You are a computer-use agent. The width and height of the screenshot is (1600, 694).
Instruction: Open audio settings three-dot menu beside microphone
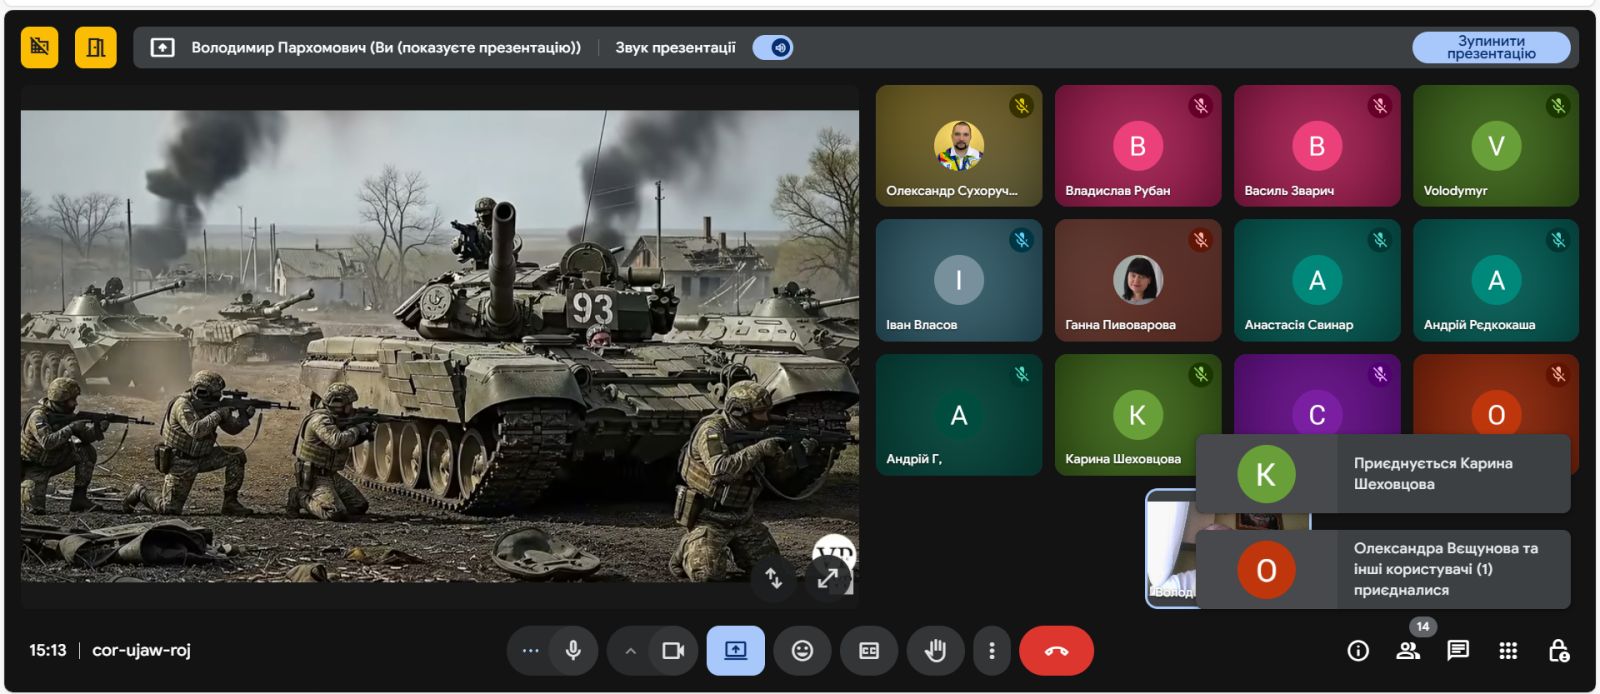[530, 651]
